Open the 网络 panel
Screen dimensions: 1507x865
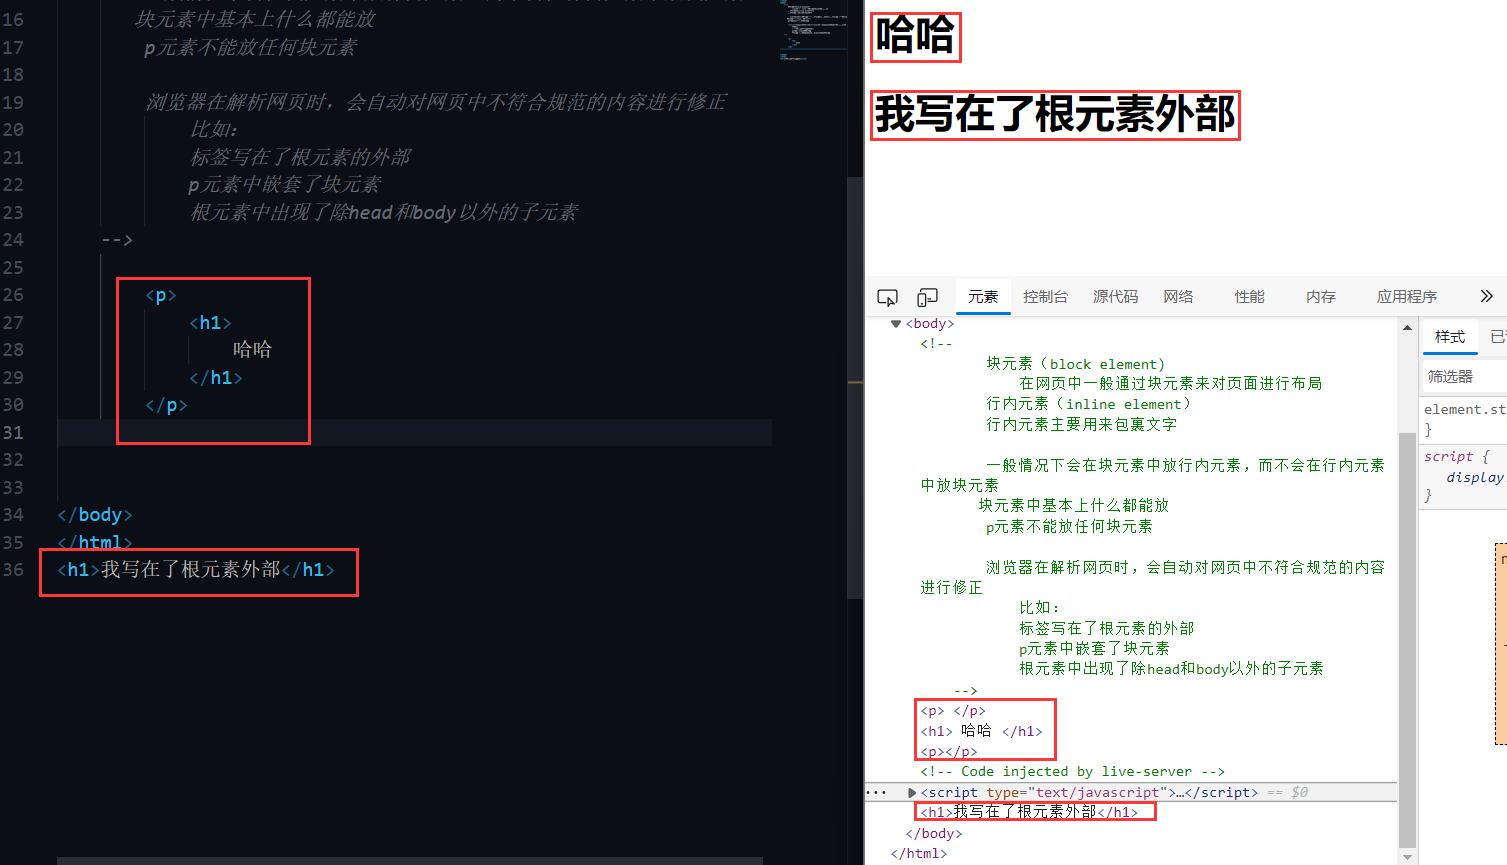coord(1178,296)
